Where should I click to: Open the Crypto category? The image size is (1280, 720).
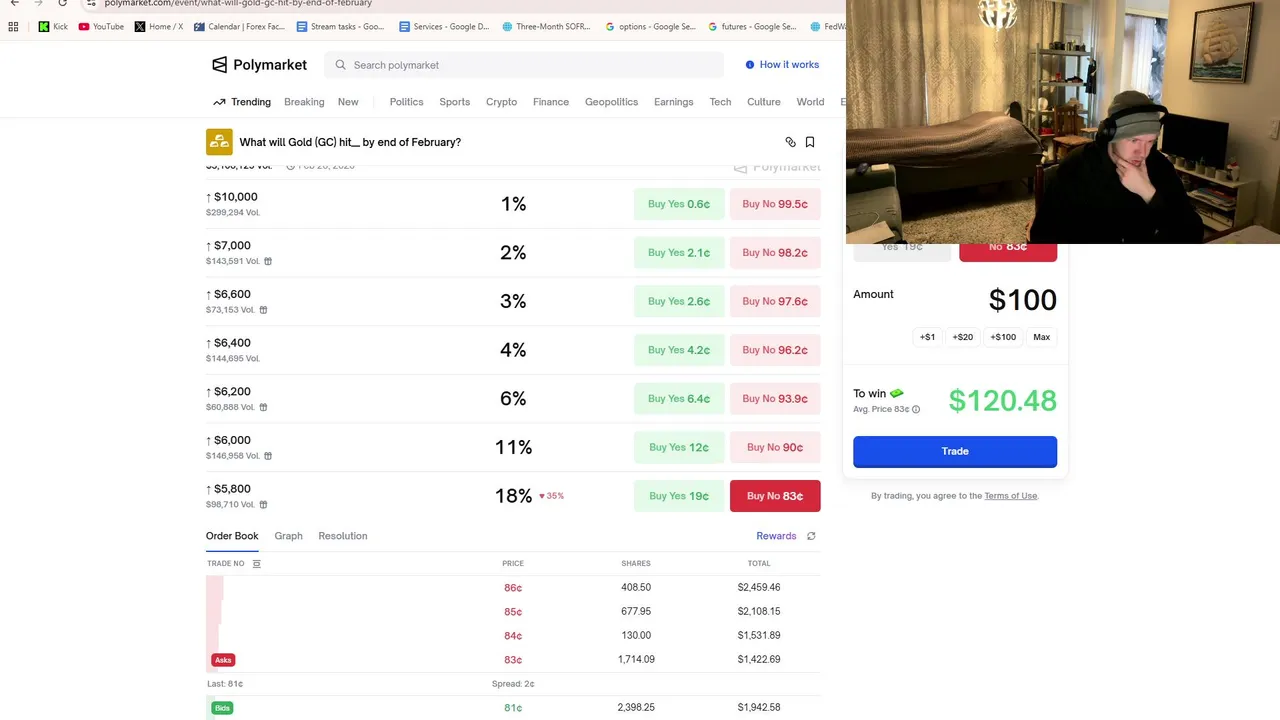point(501,102)
